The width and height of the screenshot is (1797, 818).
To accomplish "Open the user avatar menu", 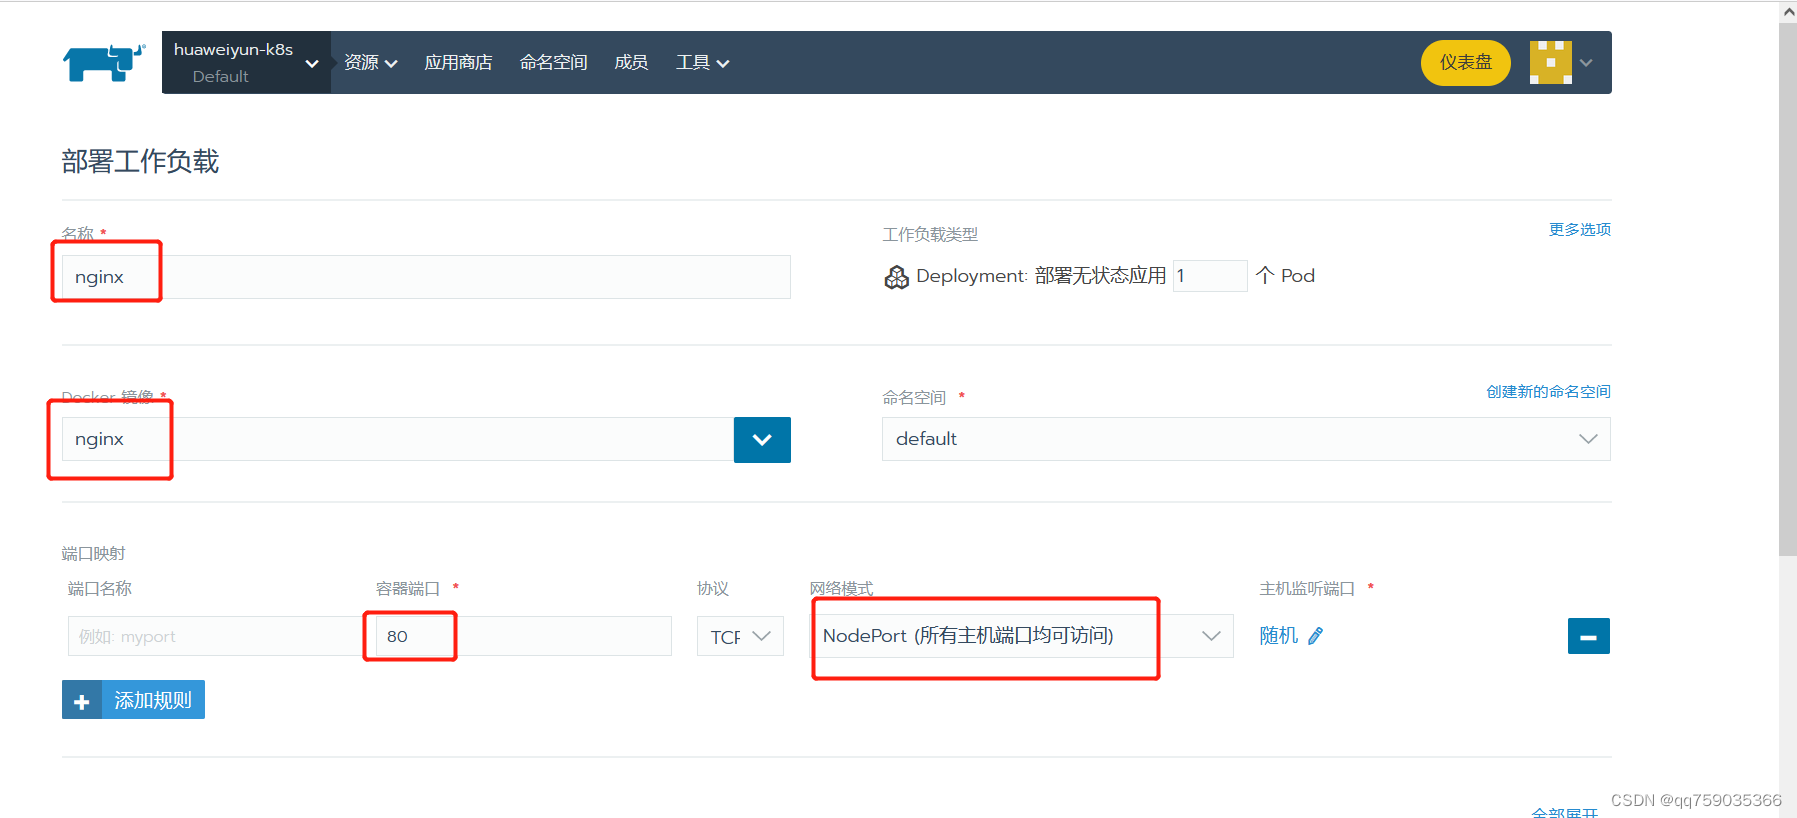I will [x=1550, y=62].
